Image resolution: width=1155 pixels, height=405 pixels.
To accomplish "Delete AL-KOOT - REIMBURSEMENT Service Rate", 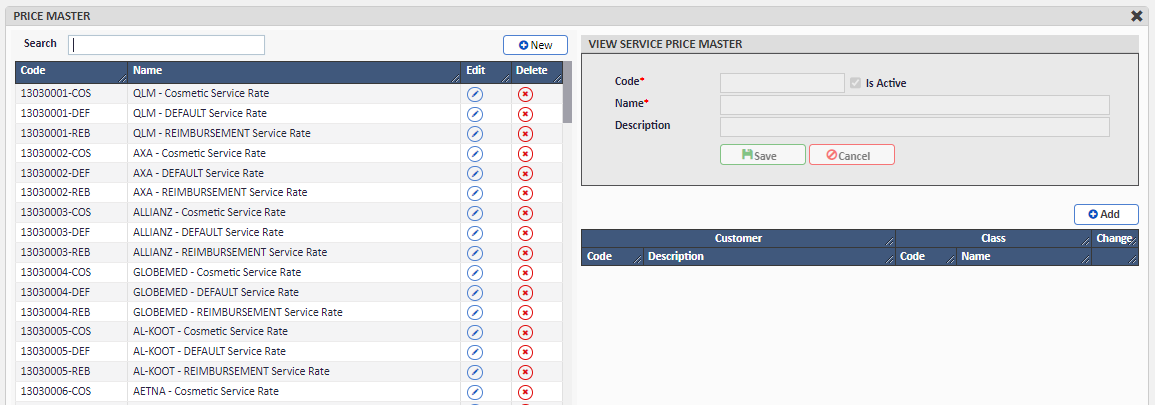I will click(x=525, y=372).
